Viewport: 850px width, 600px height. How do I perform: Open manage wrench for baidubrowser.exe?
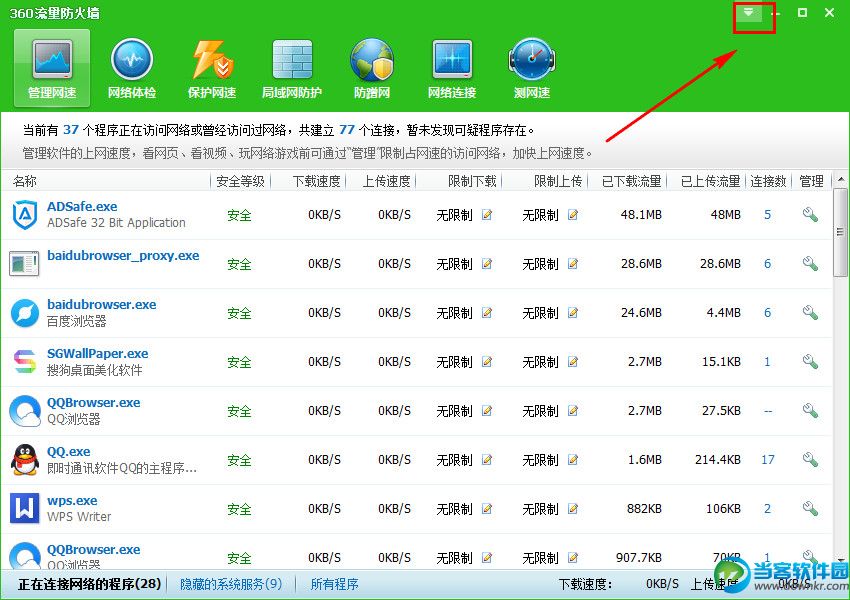[x=810, y=313]
